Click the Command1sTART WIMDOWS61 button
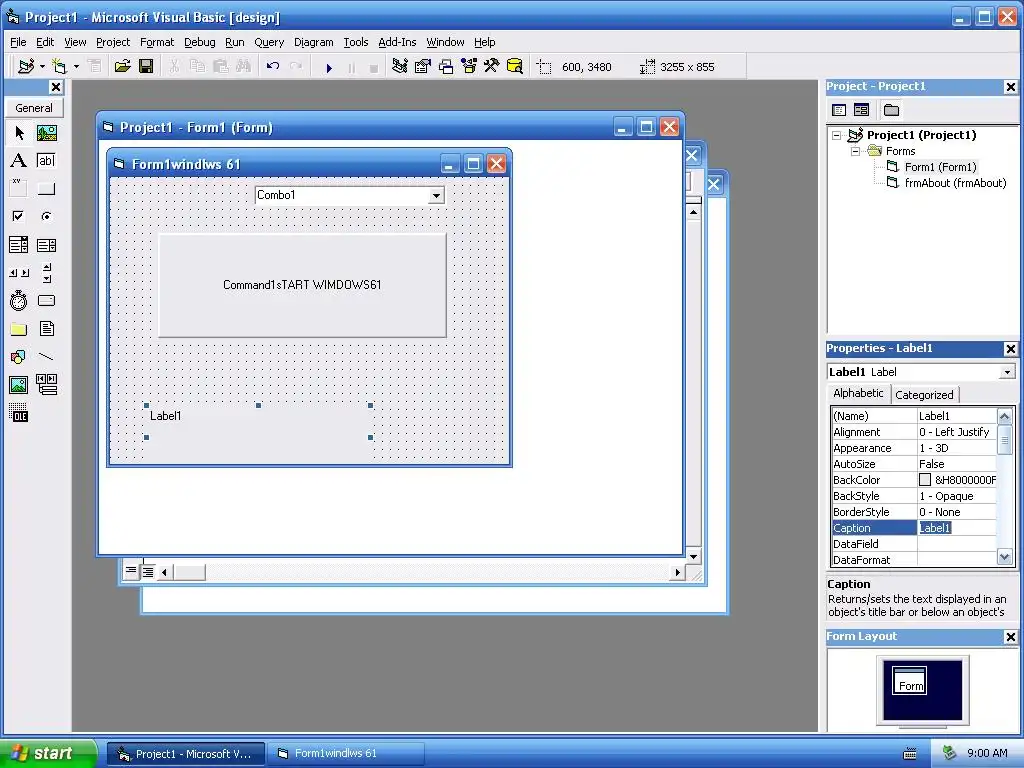The image size is (1024, 768). pyautogui.click(x=302, y=285)
